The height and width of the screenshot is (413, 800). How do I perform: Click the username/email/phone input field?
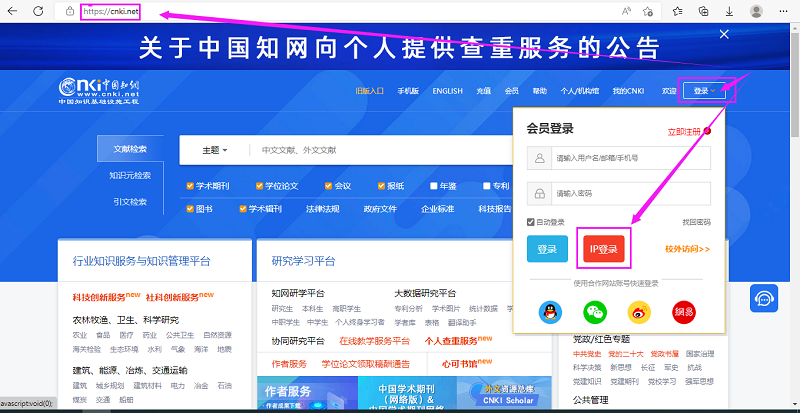[x=631, y=158]
